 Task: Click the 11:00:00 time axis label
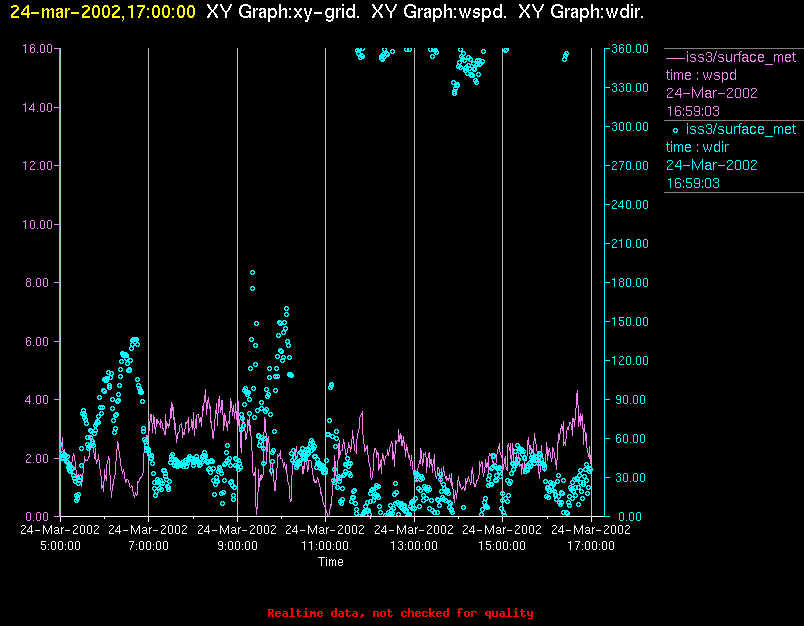tap(325, 546)
